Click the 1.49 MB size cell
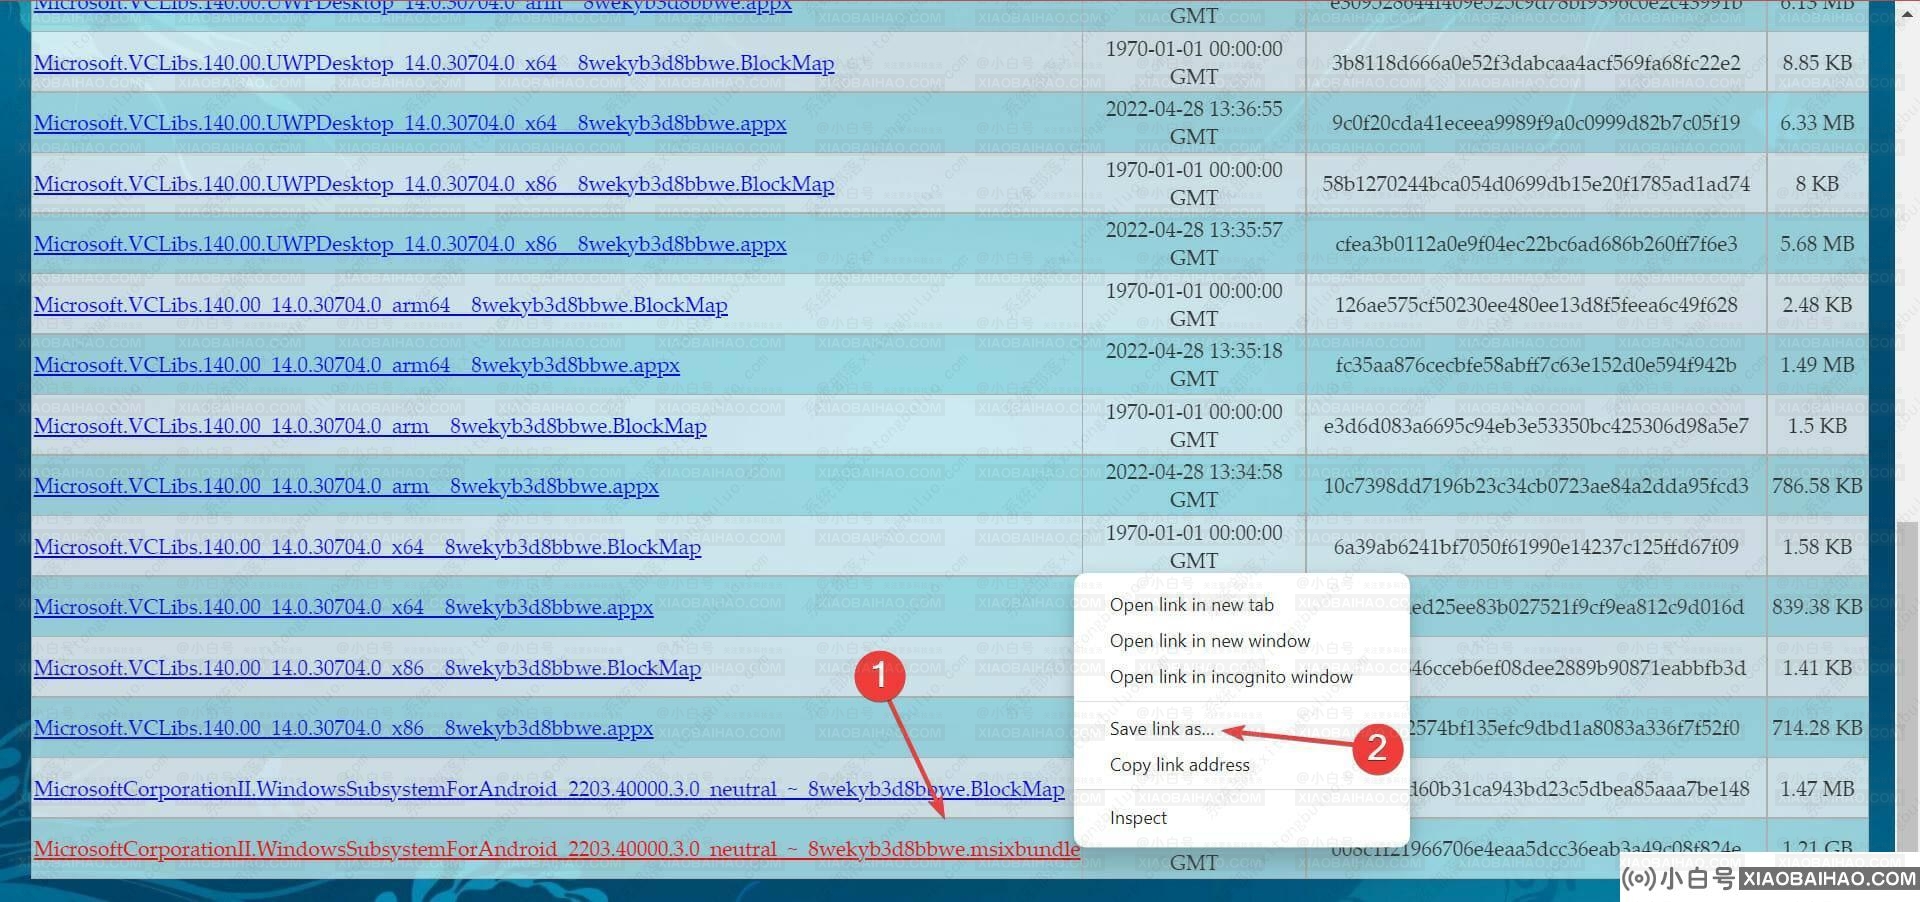This screenshot has height=902, width=1920. 1817,365
